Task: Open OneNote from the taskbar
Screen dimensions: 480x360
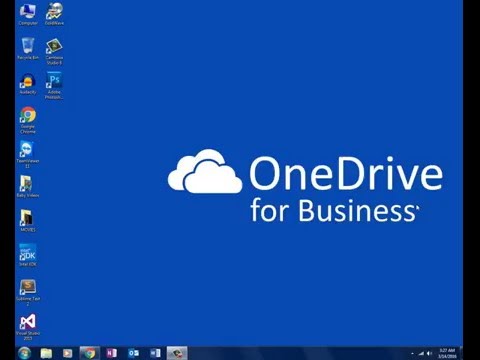Action: [111, 353]
